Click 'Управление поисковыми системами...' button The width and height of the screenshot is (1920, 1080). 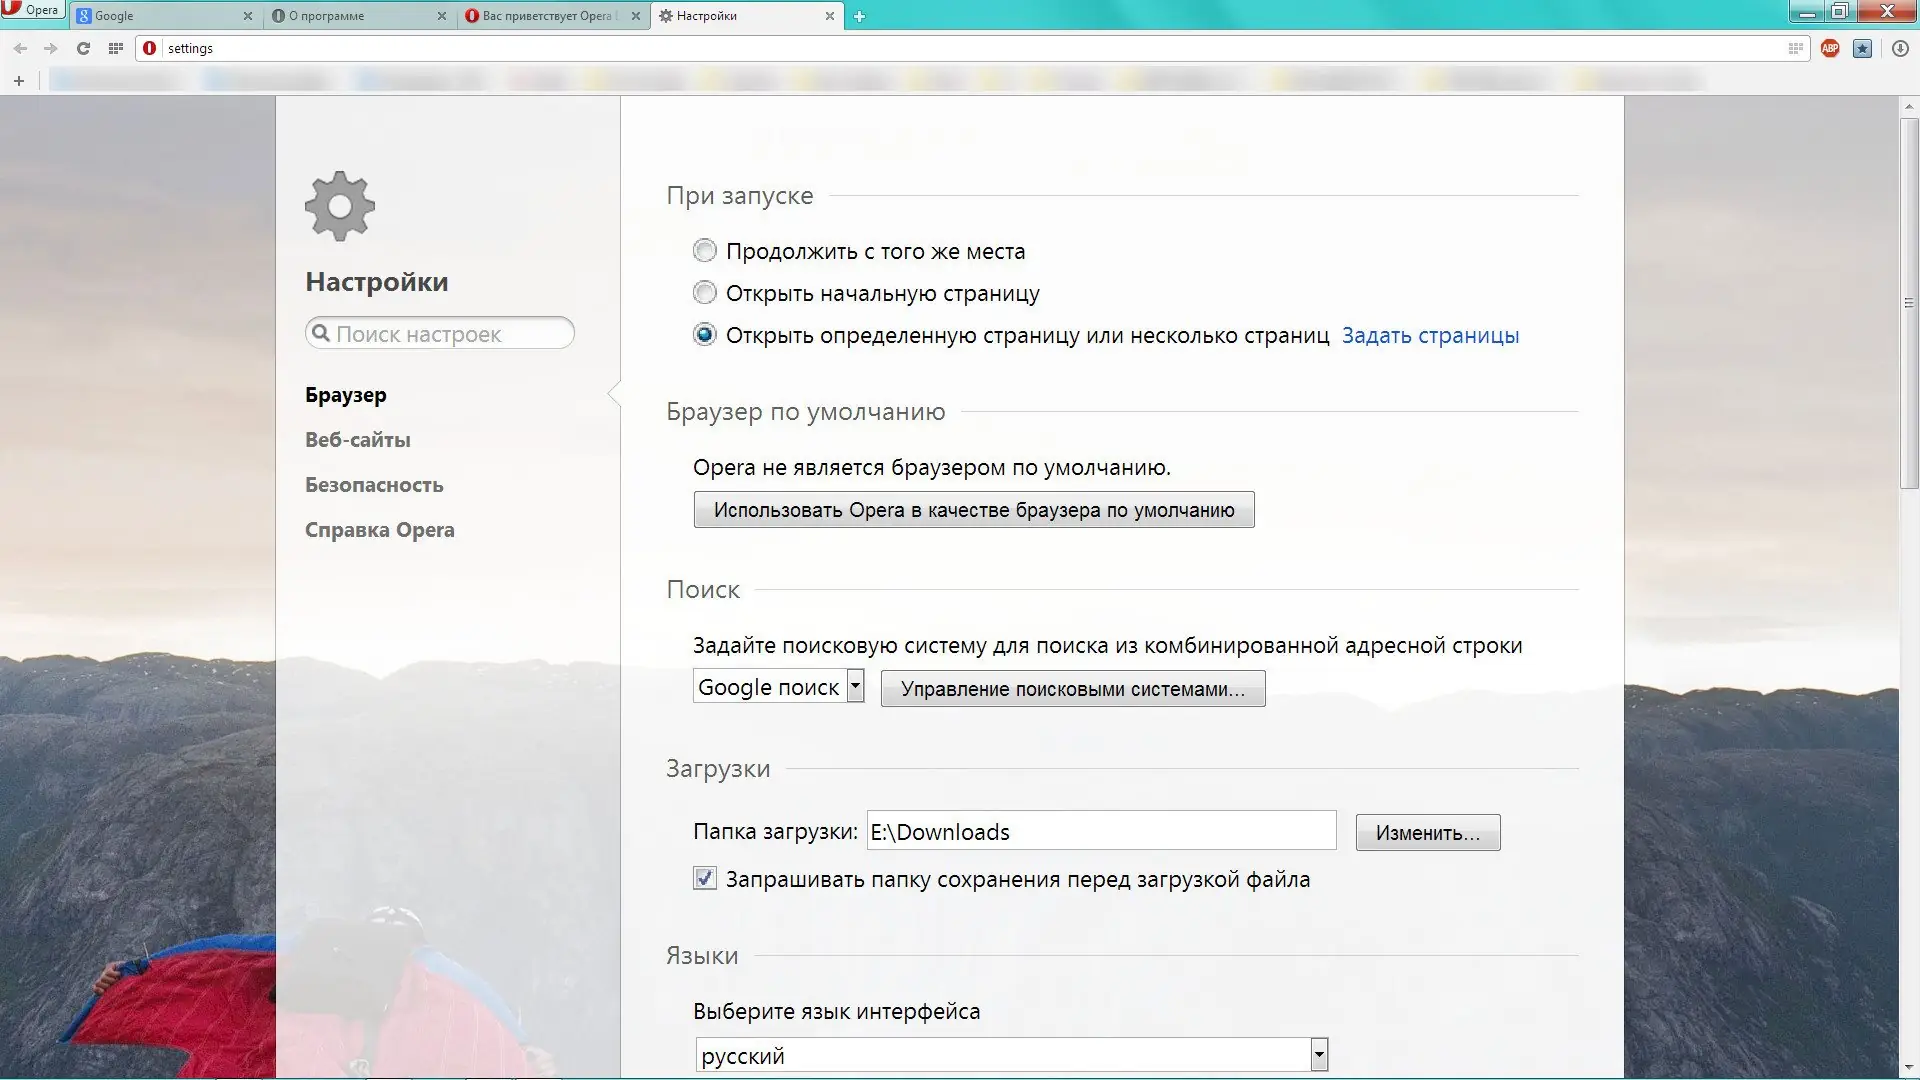coord(1072,689)
